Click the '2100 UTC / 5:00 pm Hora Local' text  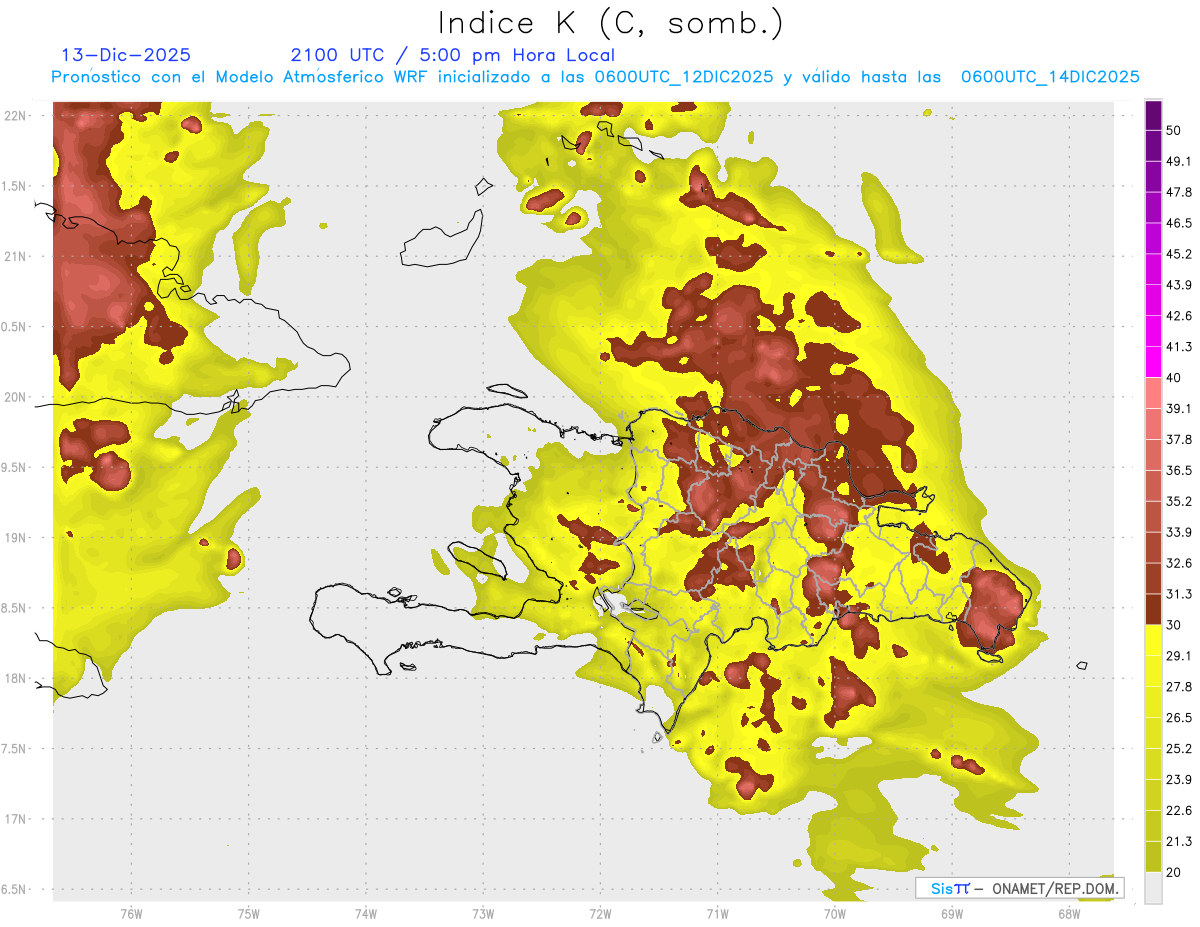coord(452,55)
